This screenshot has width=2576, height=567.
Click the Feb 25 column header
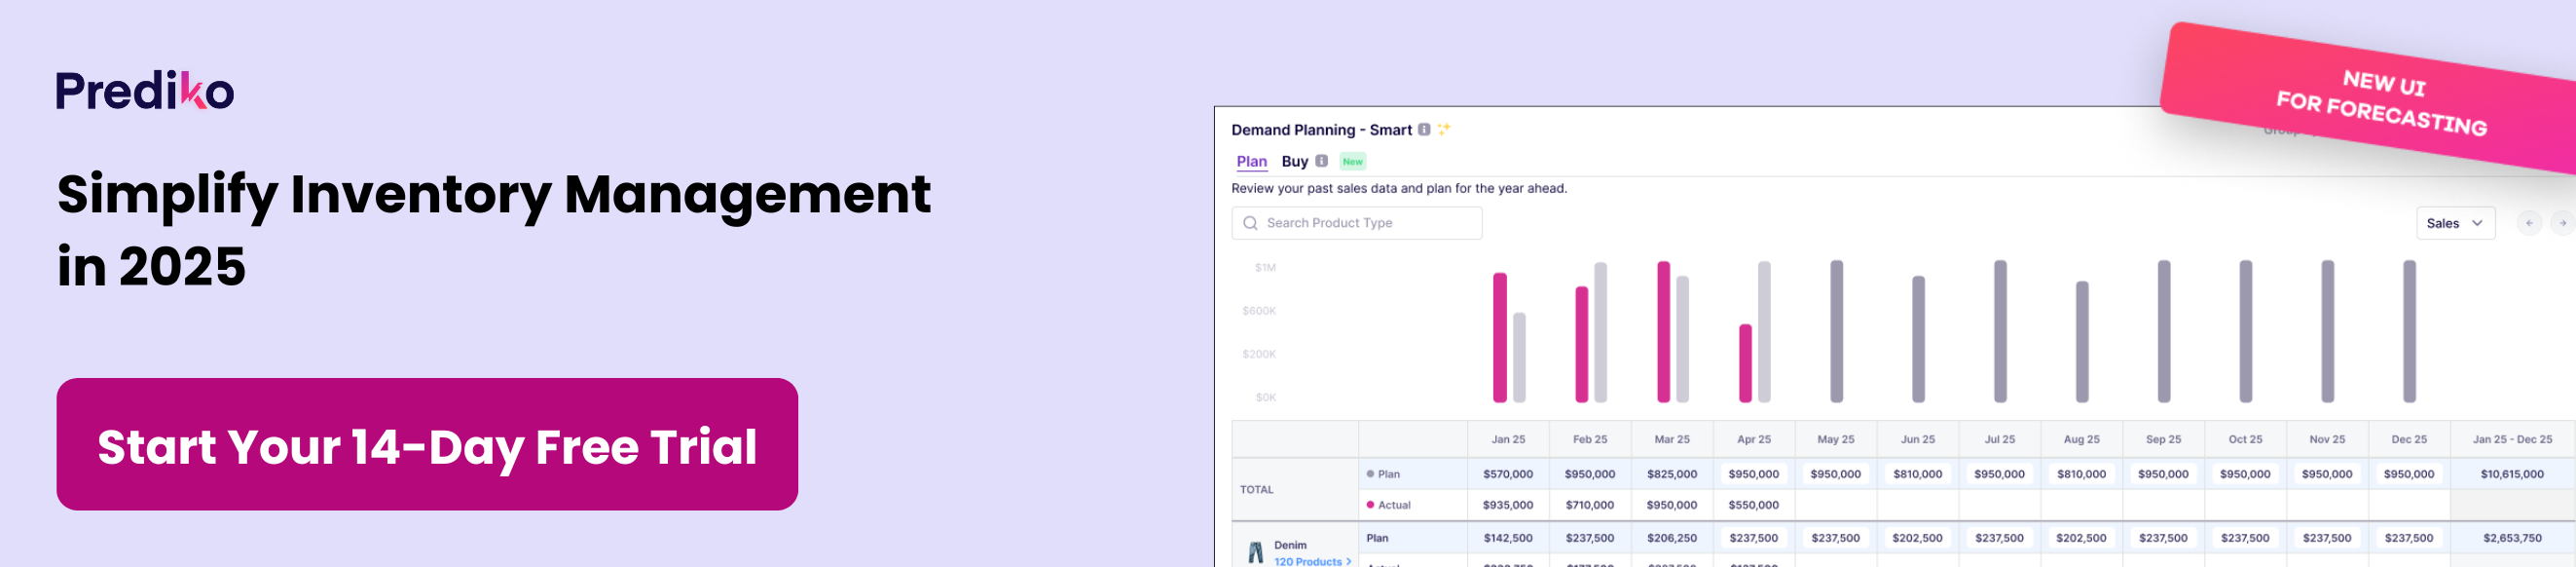point(1590,439)
